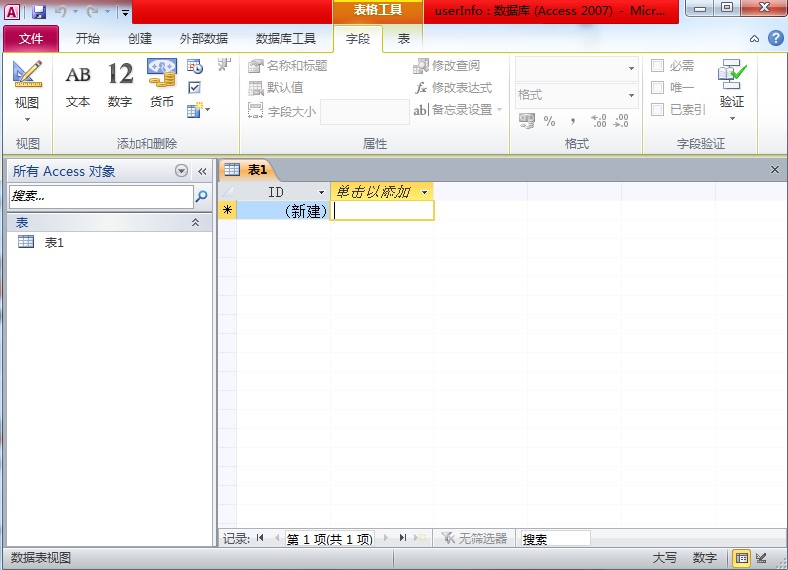
Task: Apply currency format icon in 格式 group
Action: (527, 121)
